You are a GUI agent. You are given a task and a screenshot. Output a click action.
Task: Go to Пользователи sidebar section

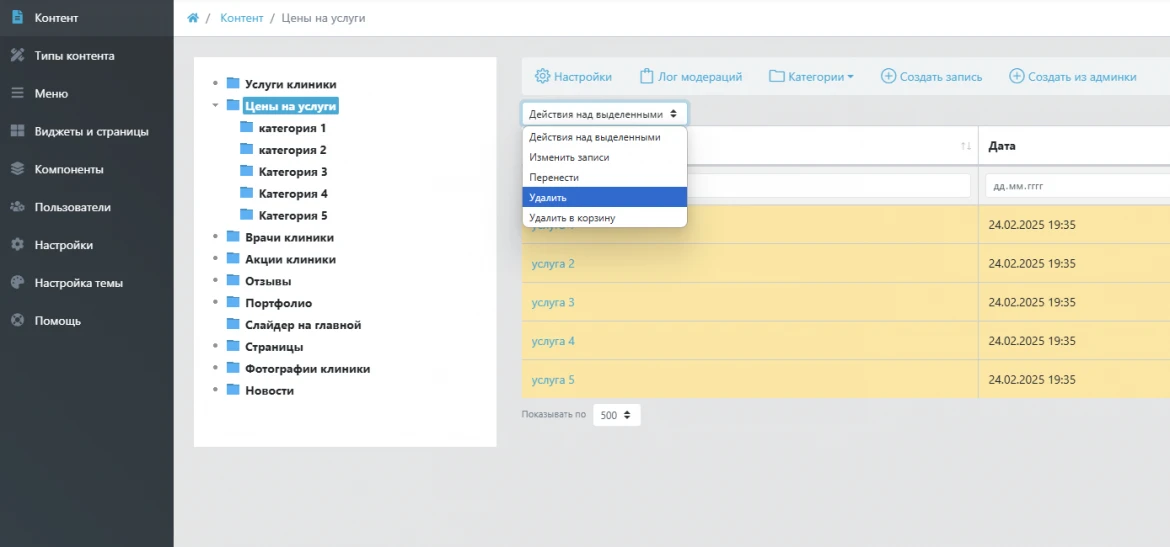pyautogui.click(x=72, y=207)
